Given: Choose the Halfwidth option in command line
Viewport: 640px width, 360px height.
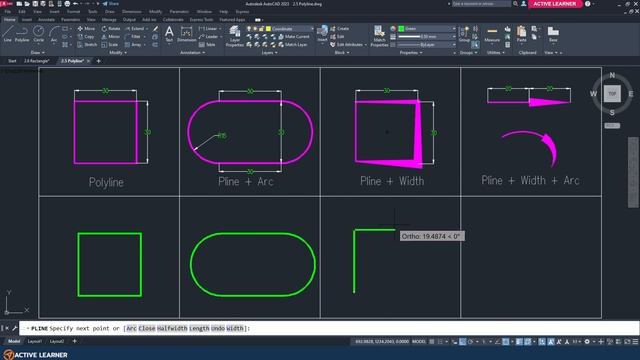Looking at the screenshot, I should (172, 328).
